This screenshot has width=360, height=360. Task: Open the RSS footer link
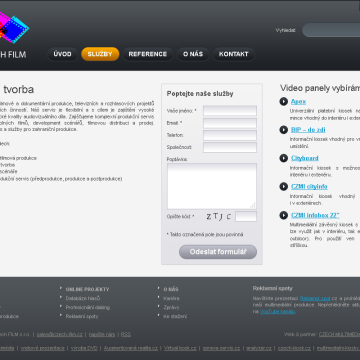pos(126,334)
